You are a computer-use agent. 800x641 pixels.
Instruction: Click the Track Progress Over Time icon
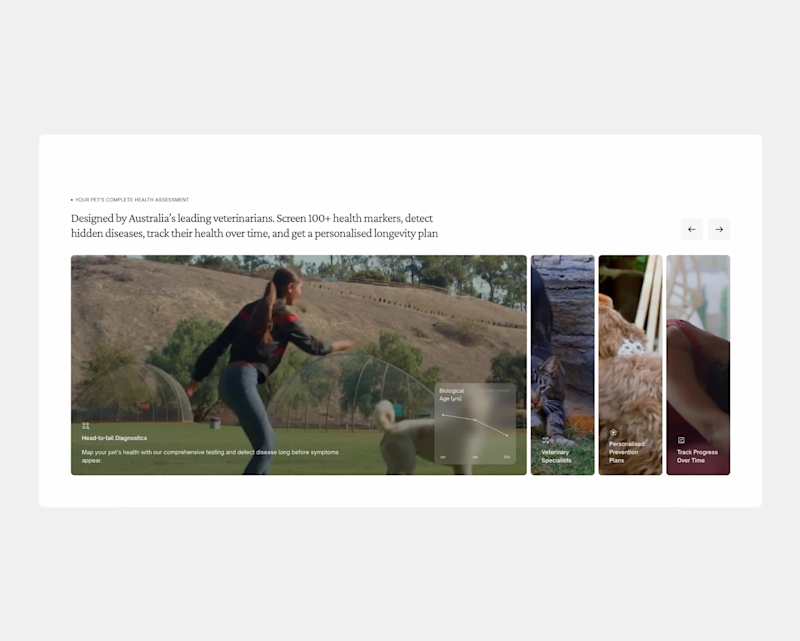click(x=681, y=440)
